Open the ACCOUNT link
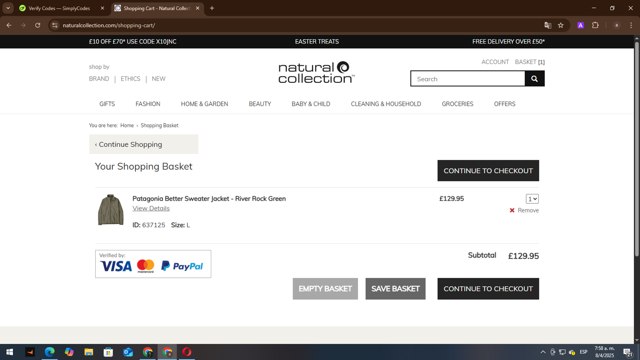Viewport: 640px width, 360px height. (x=495, y=62)
